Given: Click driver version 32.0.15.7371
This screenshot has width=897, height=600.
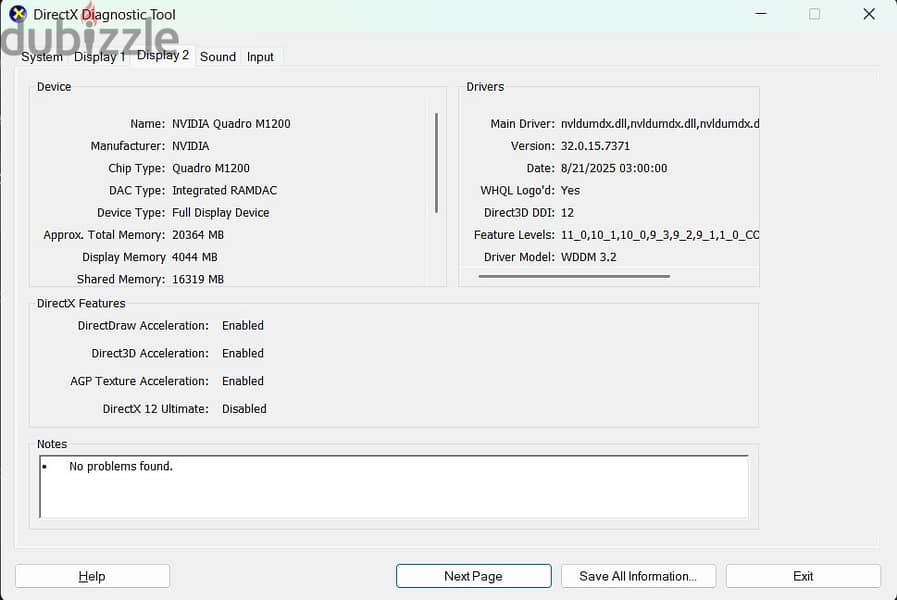Looking at the screenshot, I should click(x=595, y=146).
